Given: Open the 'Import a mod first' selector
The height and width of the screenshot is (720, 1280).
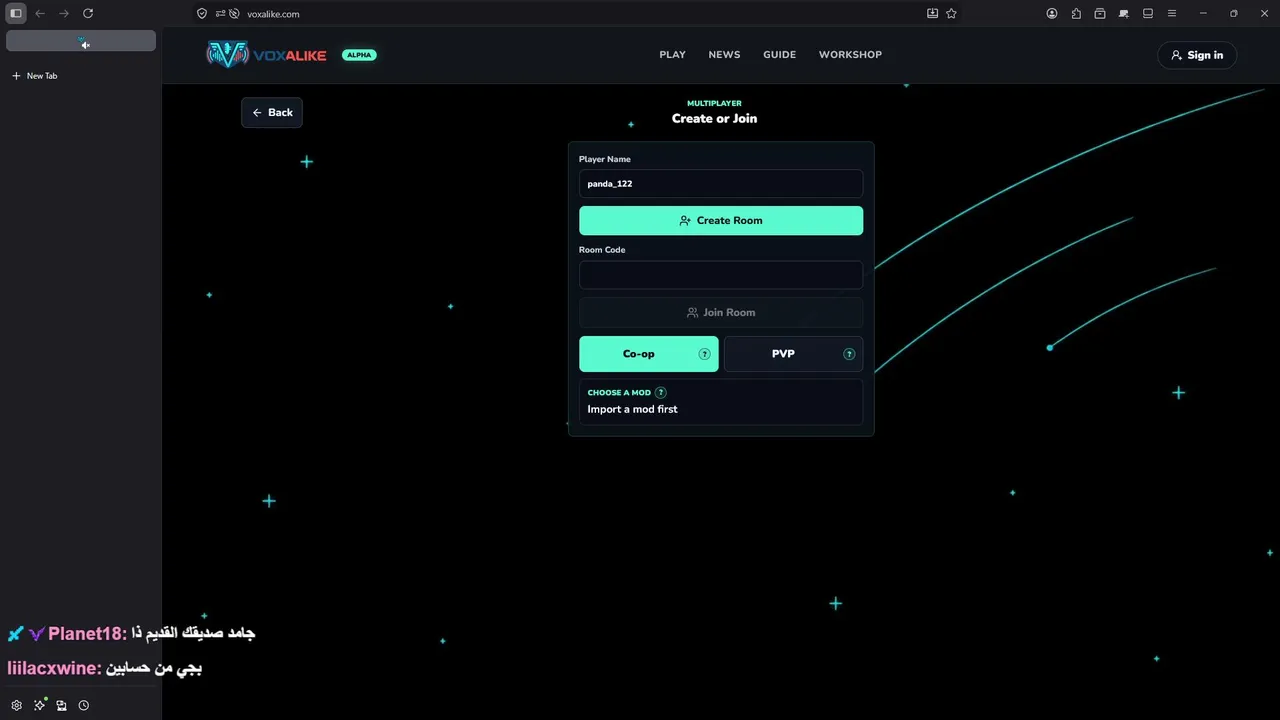Looking at the screenshot, I should pos(721,402).
